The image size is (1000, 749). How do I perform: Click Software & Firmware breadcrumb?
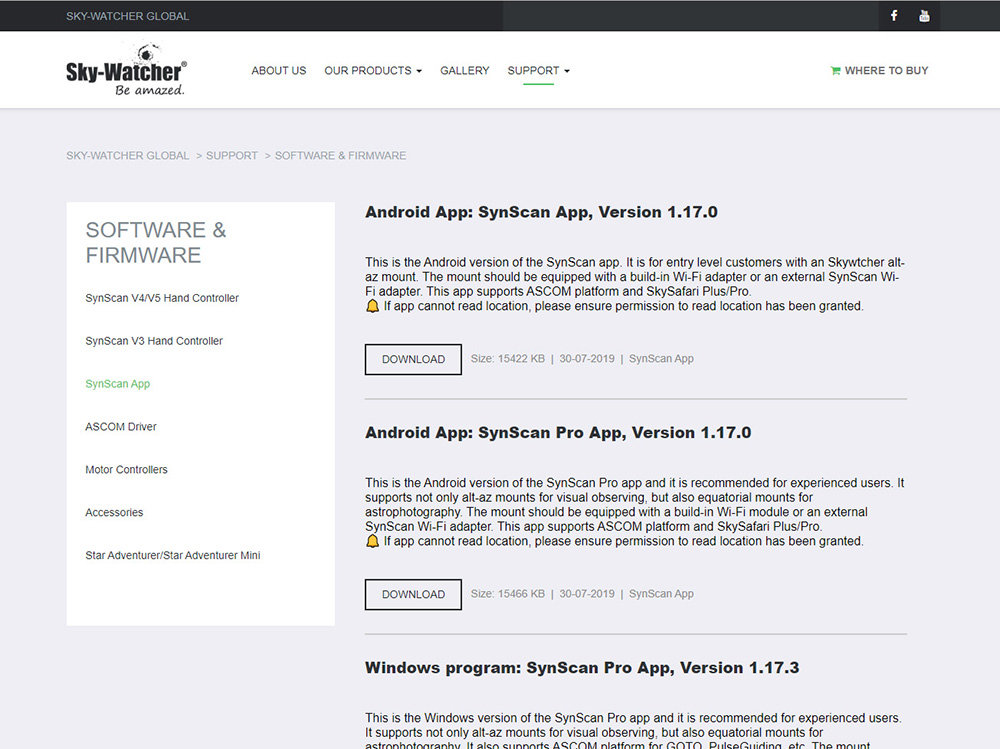341,156
